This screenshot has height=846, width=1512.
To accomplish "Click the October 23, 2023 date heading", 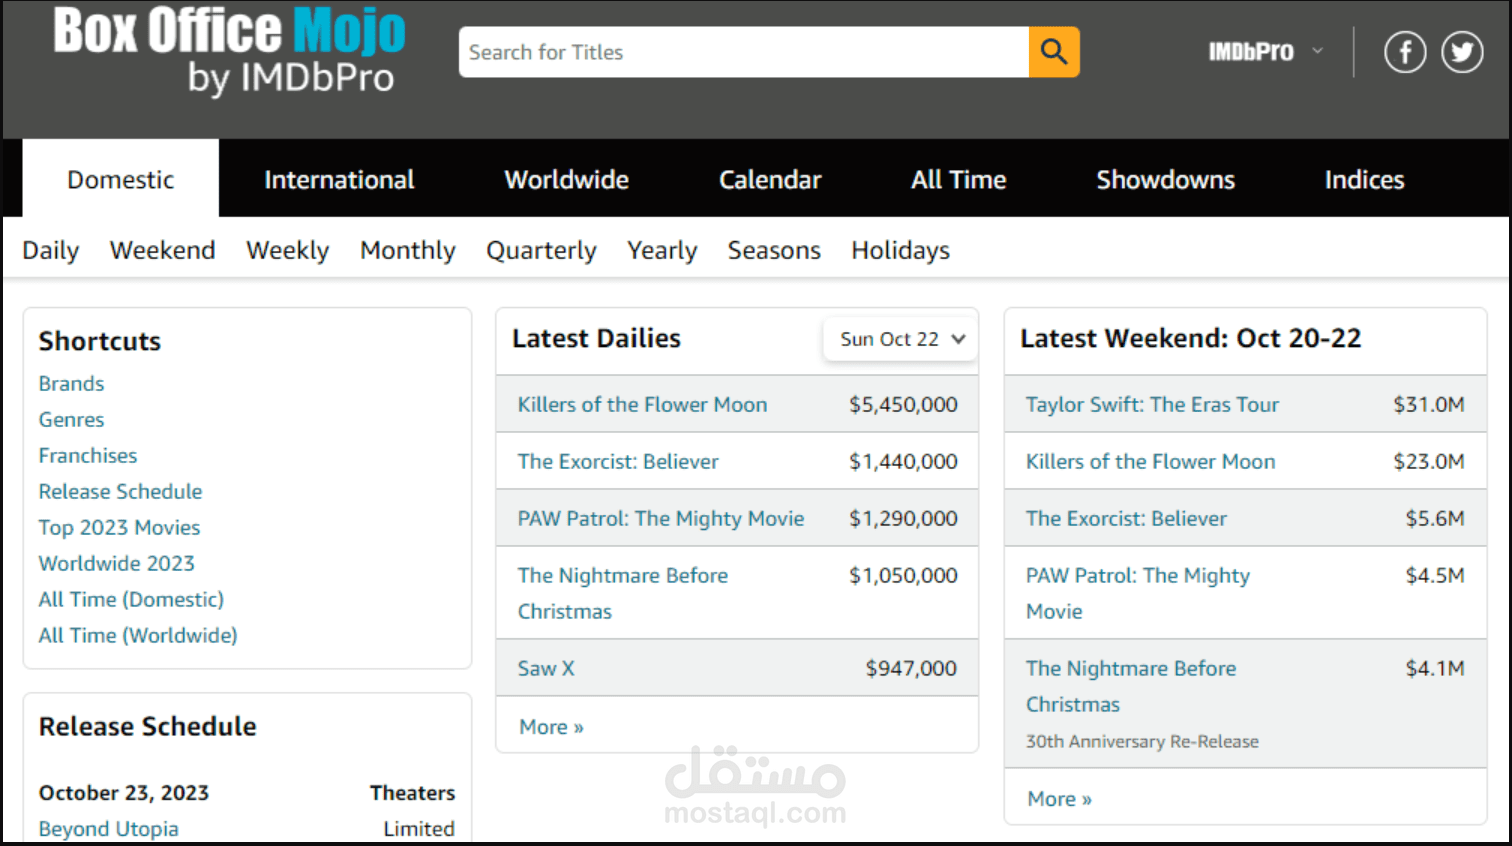I will point(124,793).
